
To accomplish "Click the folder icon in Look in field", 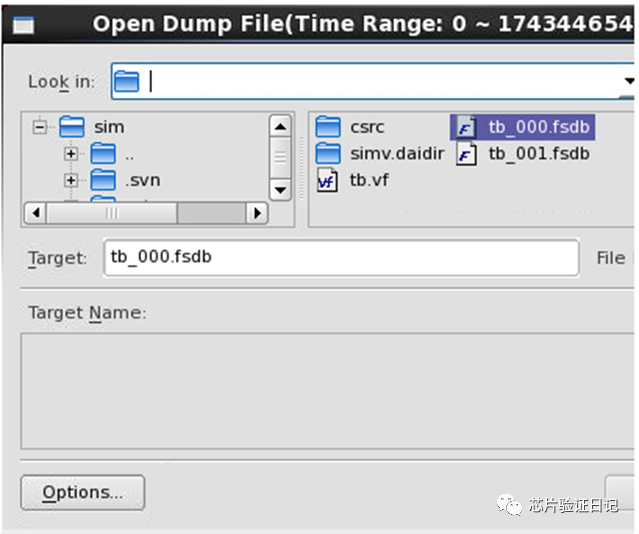I will click(127, 81).
